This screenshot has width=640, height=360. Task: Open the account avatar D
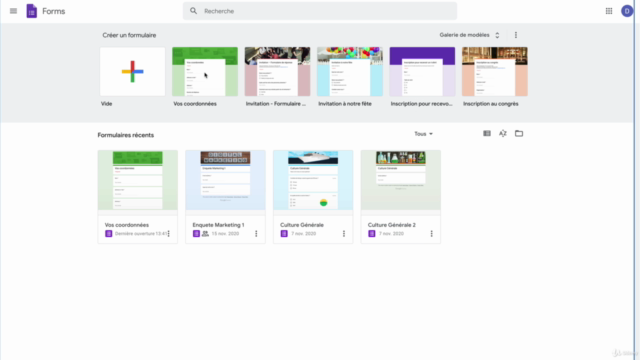627,11
